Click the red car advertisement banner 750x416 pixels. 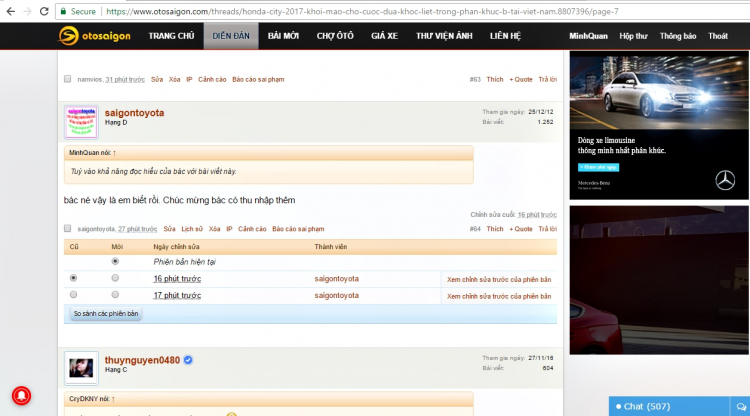point(659,280)
